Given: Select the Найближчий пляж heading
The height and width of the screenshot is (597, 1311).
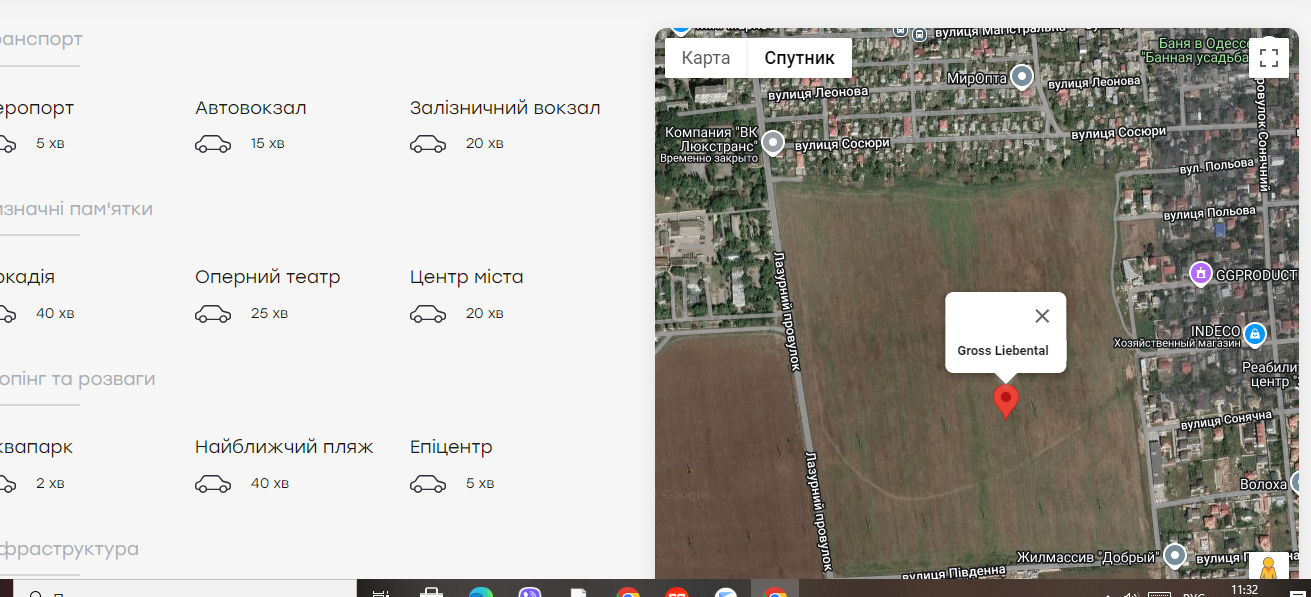Looking at the screenshot, I should coord(284,447).
